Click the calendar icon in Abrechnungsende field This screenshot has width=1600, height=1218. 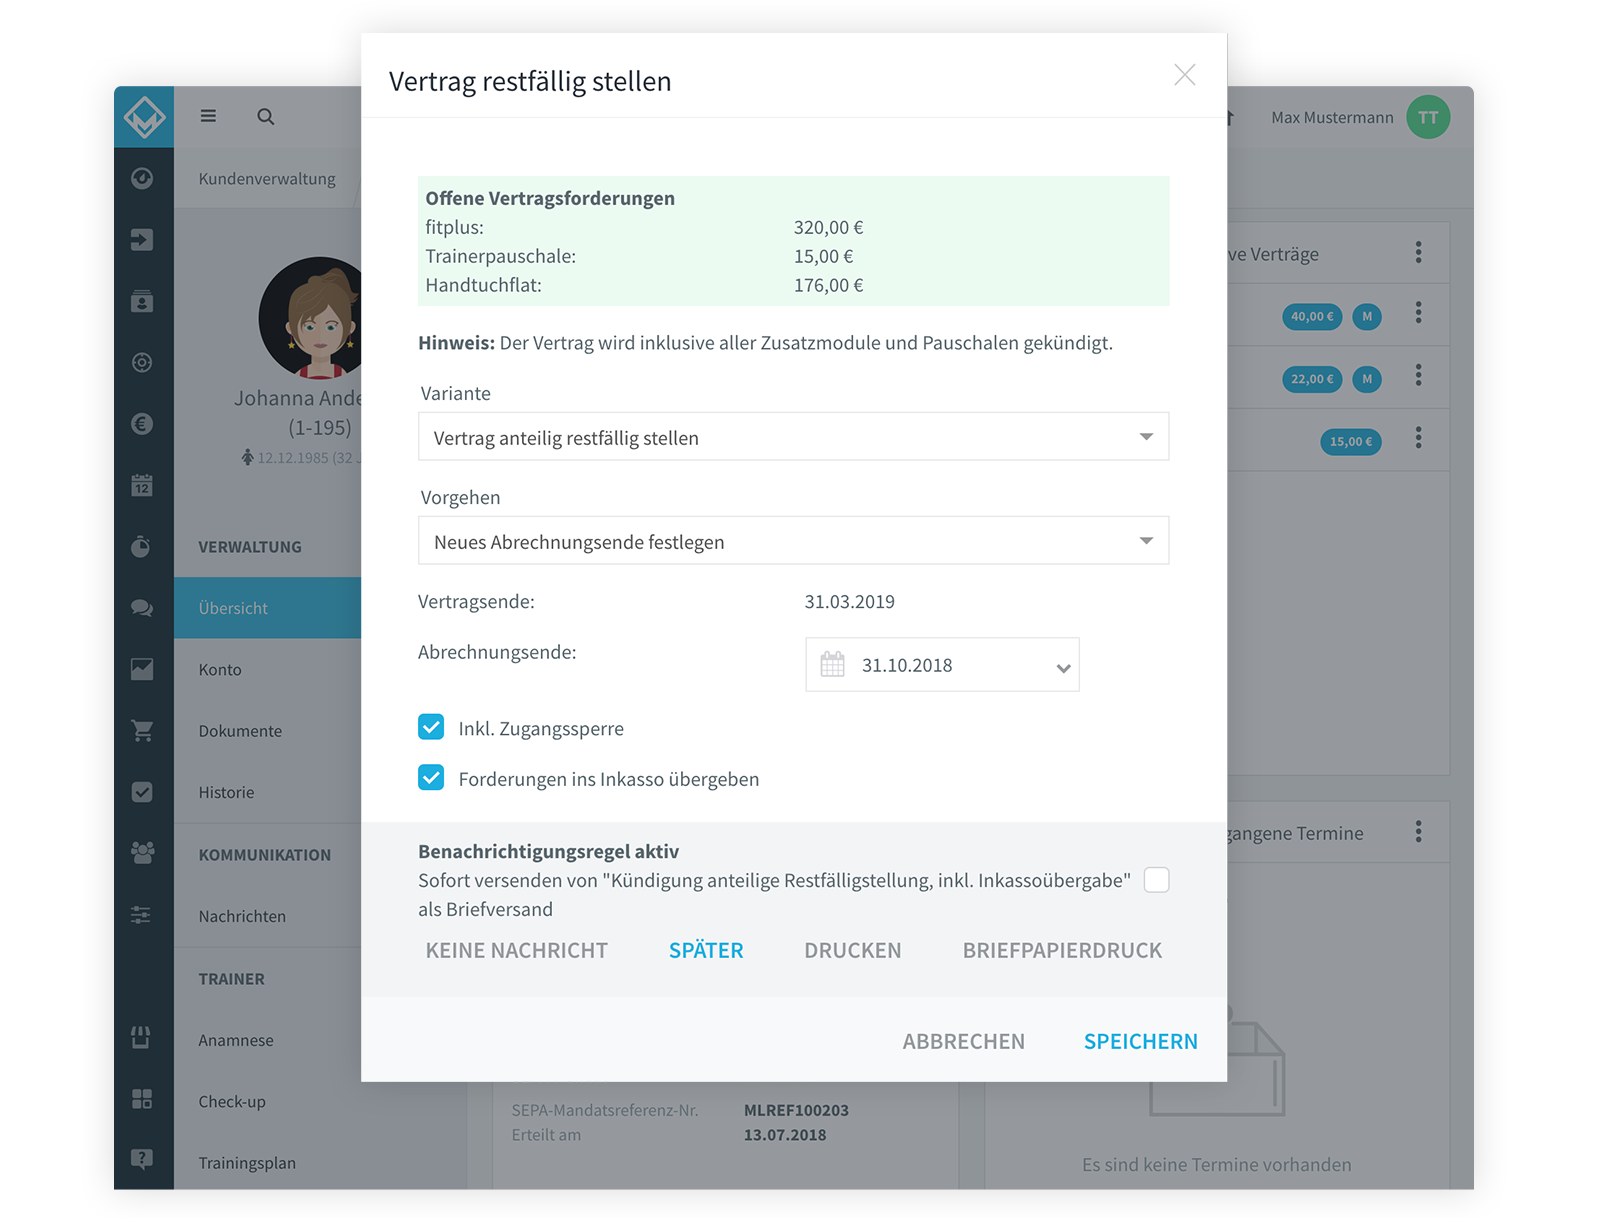832,664
